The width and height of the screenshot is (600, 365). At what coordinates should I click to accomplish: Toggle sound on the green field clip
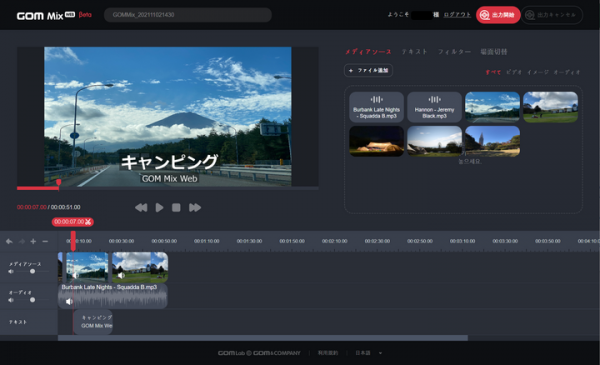pos(121,275)
